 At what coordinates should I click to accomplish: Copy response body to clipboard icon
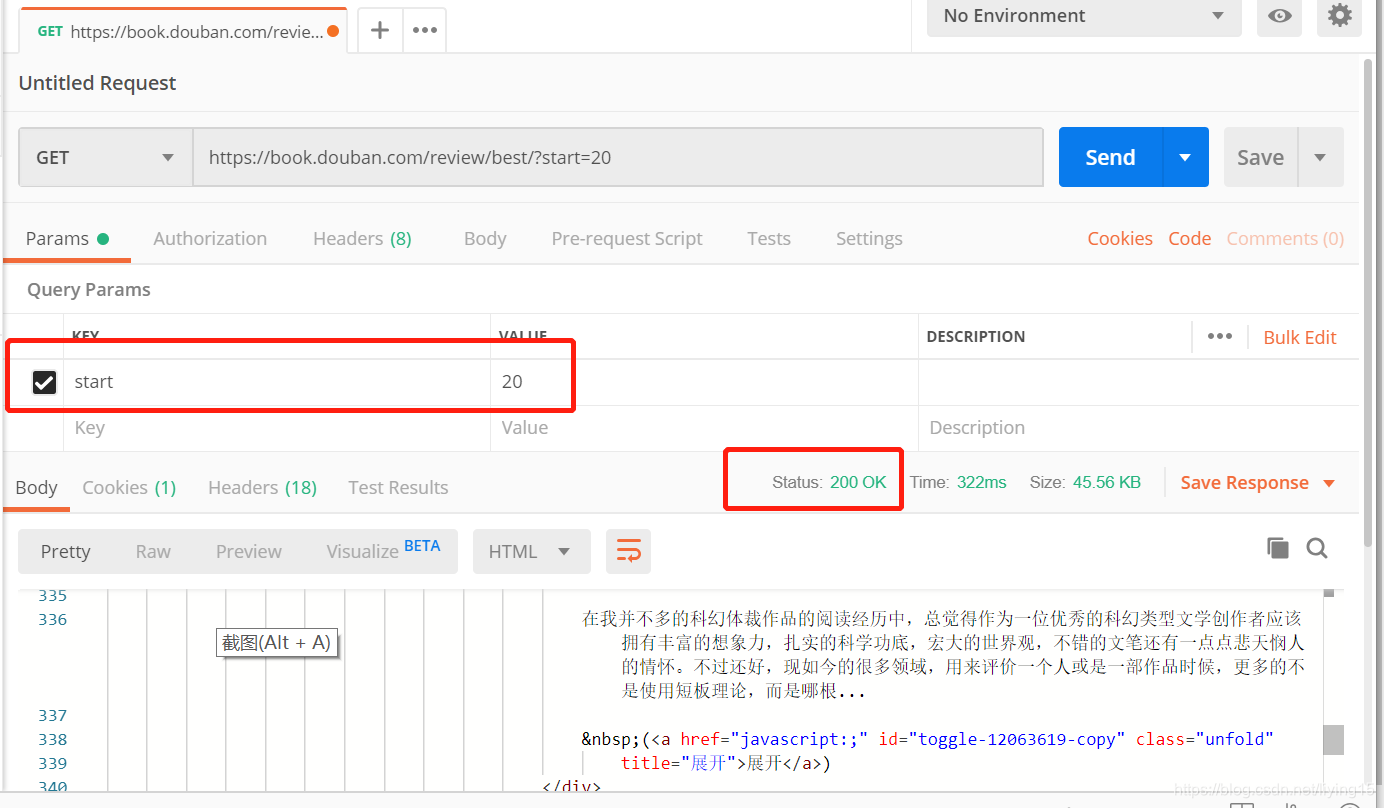tap(1277, 547)
